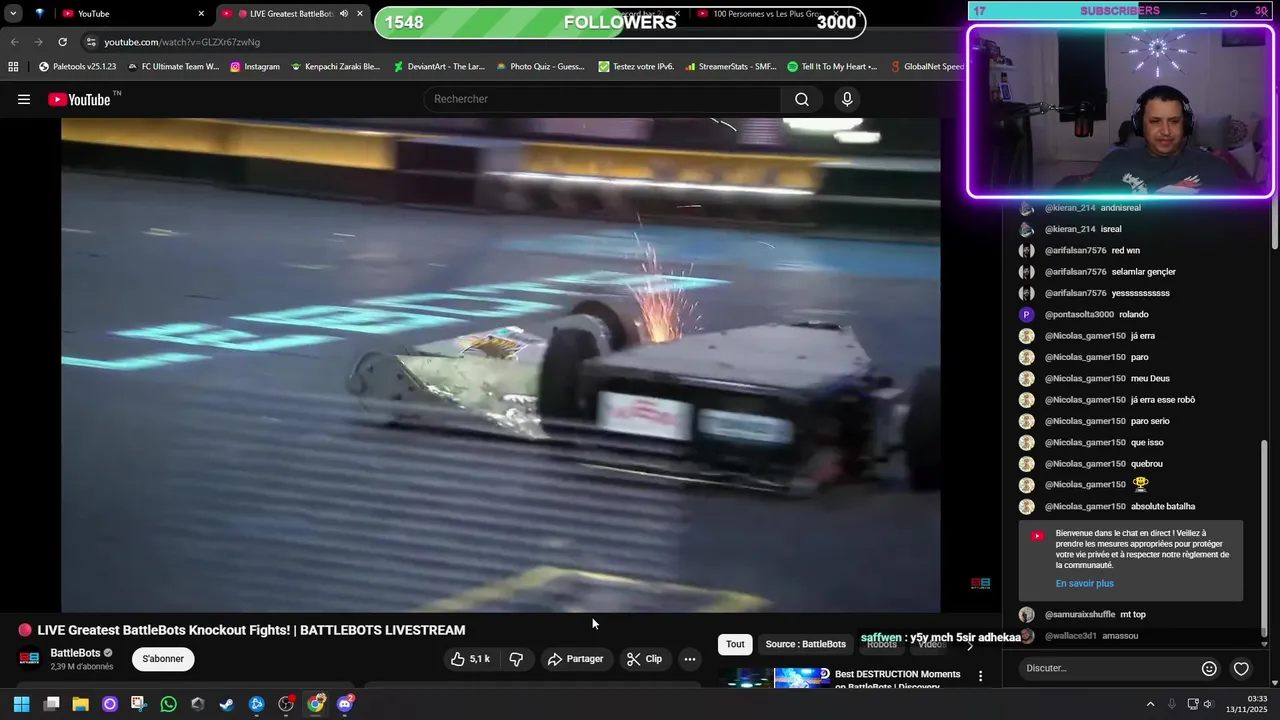Open Steam from the taskbar
The image size is (1280, 720).
227,704
